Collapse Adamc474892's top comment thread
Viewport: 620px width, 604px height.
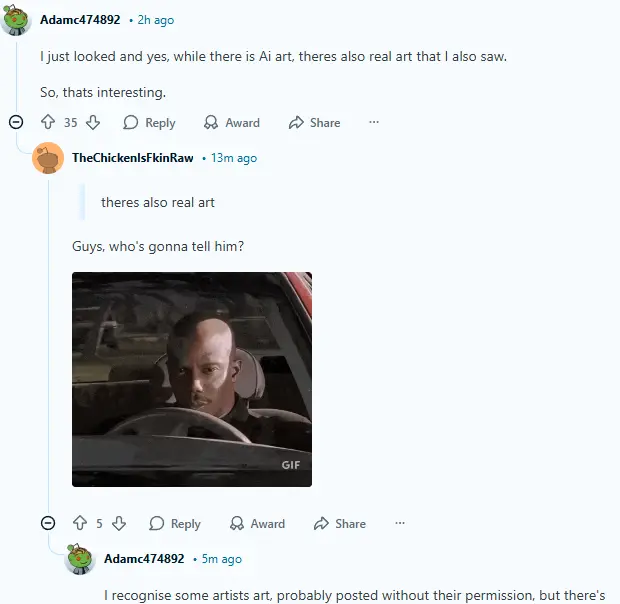16,122
